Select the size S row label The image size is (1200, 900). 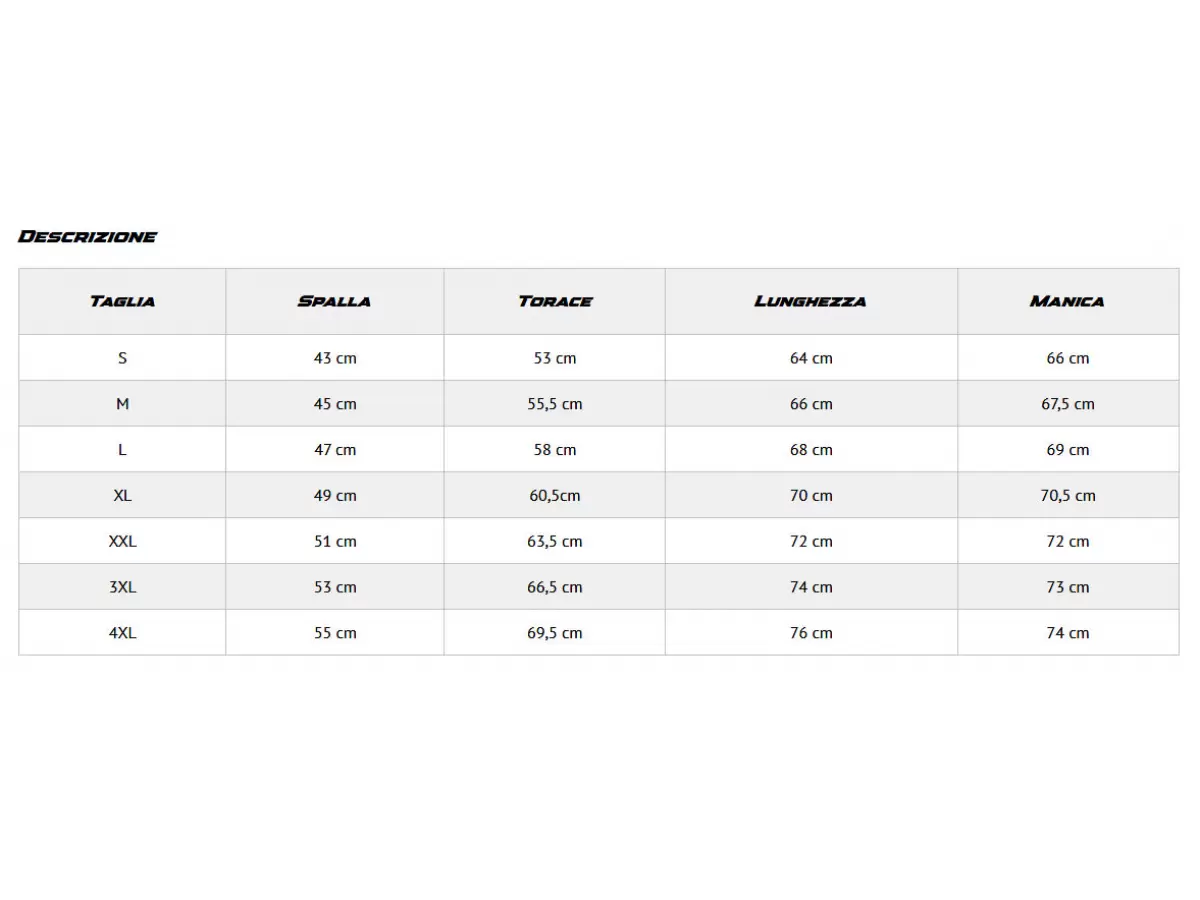(x=122, y=358)
